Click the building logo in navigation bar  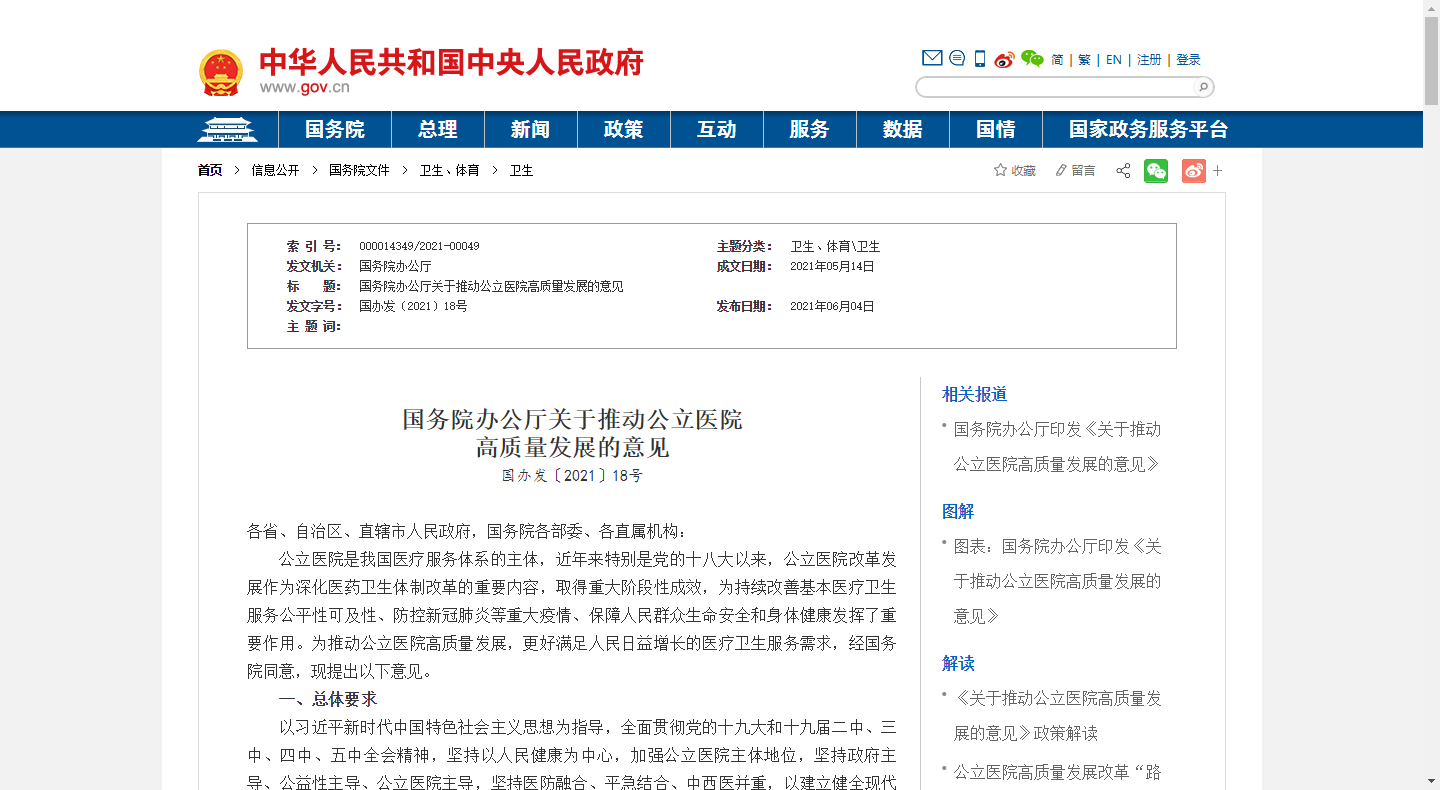227,129
